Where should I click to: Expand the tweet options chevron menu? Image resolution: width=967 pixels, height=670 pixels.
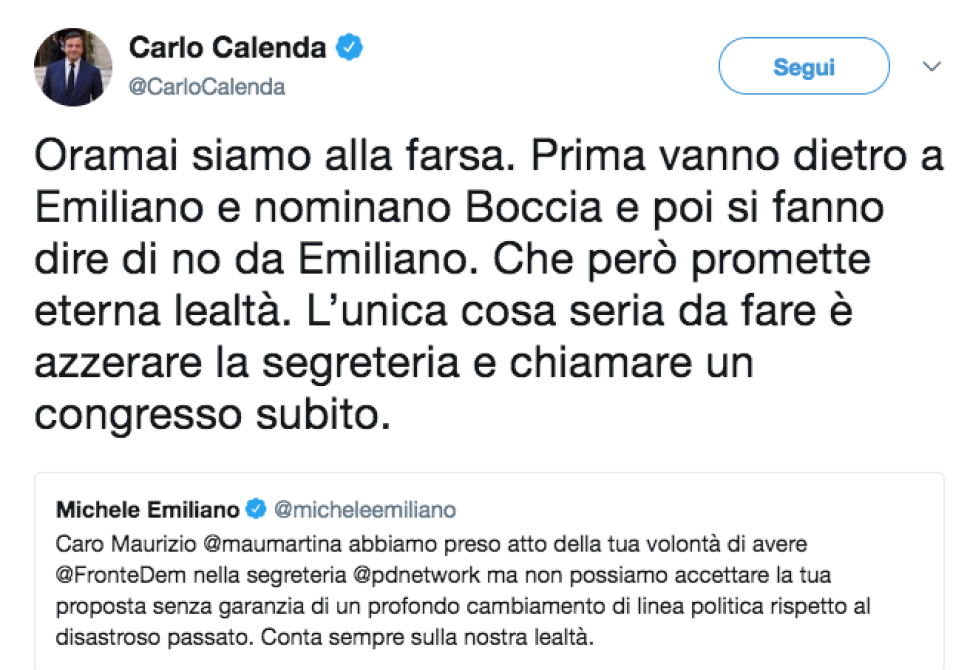click(x=931, y=66)
